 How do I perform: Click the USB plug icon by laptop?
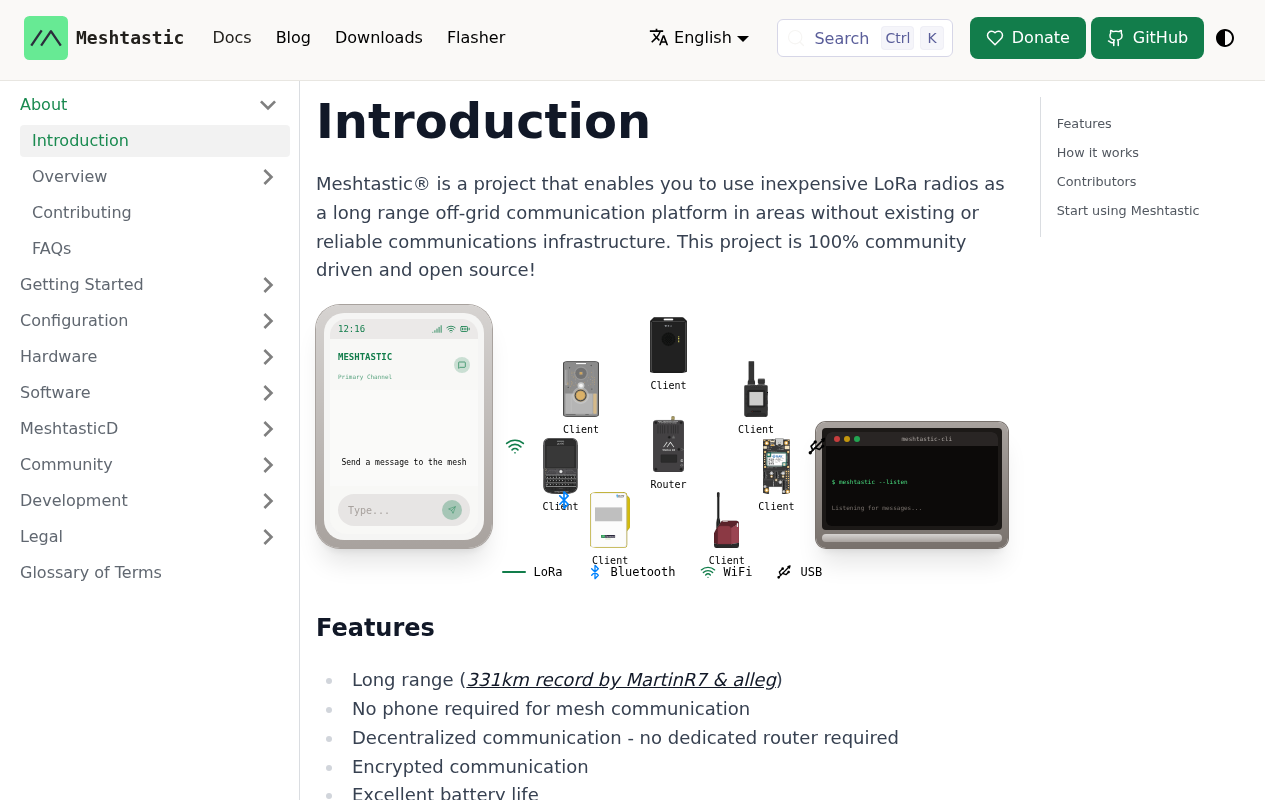click(817, 446)
